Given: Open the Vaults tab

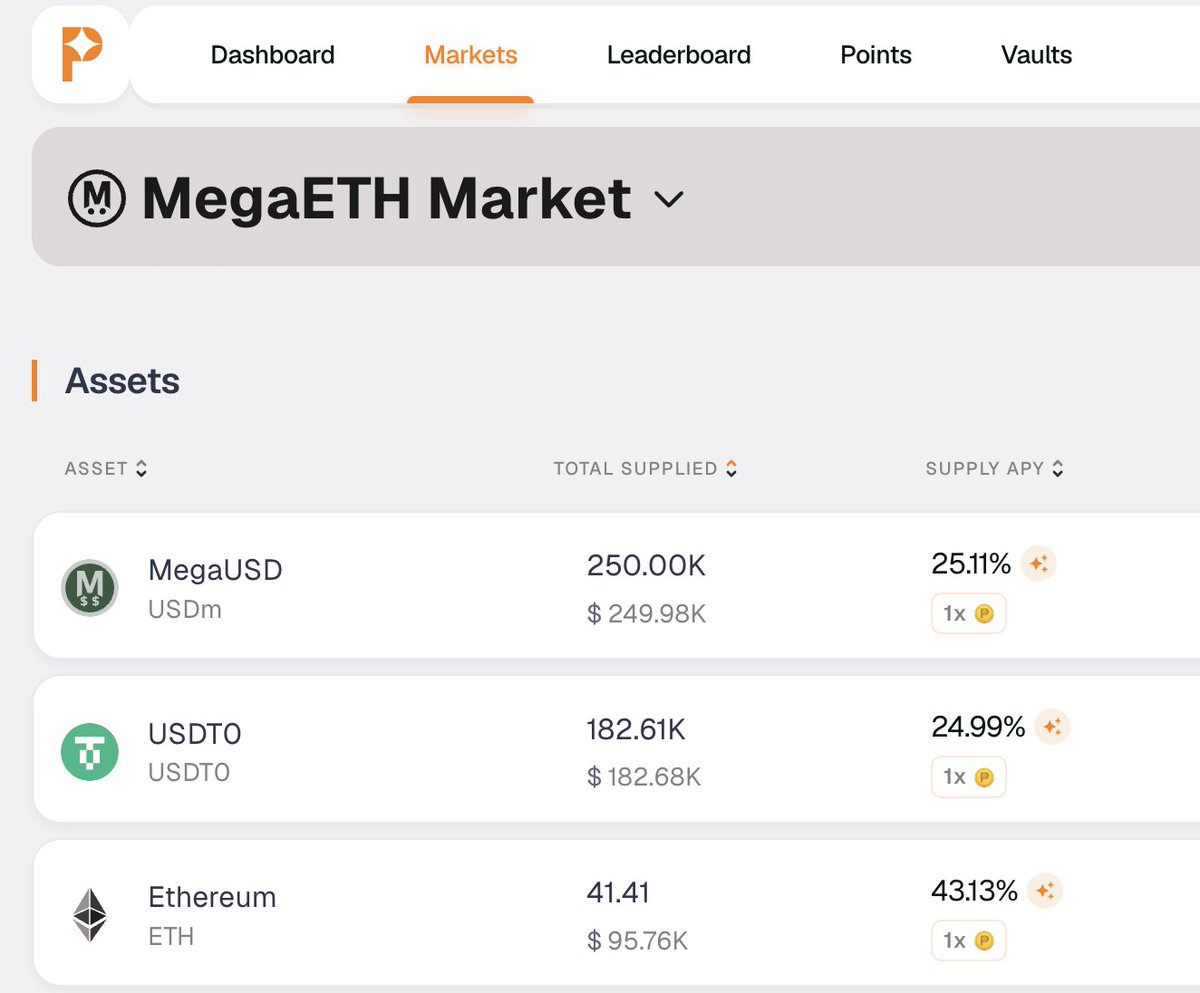Looking at the screenshot, I should click(x=1036, y=55).
